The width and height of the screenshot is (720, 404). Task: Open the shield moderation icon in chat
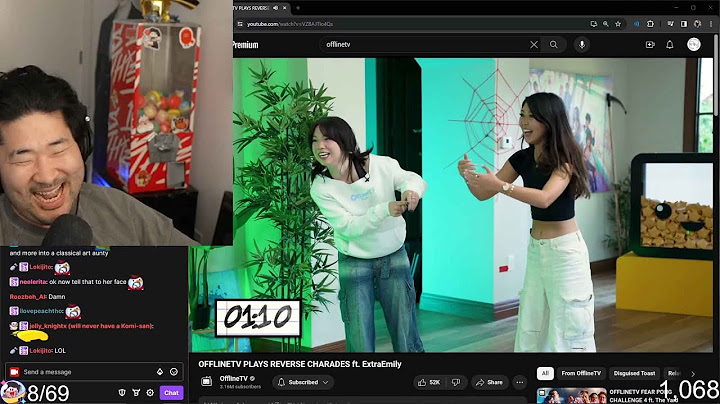122,393
